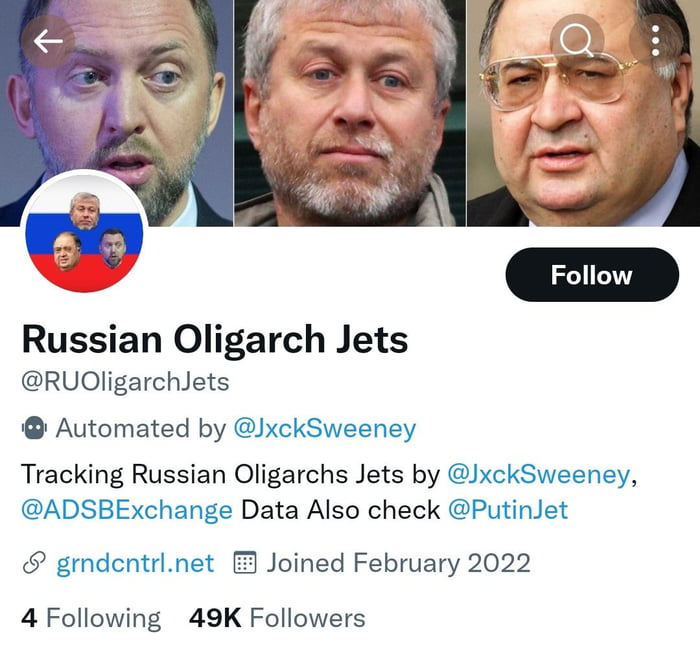Click the calendar icon next to join date
Image resolution: width=700 pixels, height=653 pixels.
tap(244, 563)
